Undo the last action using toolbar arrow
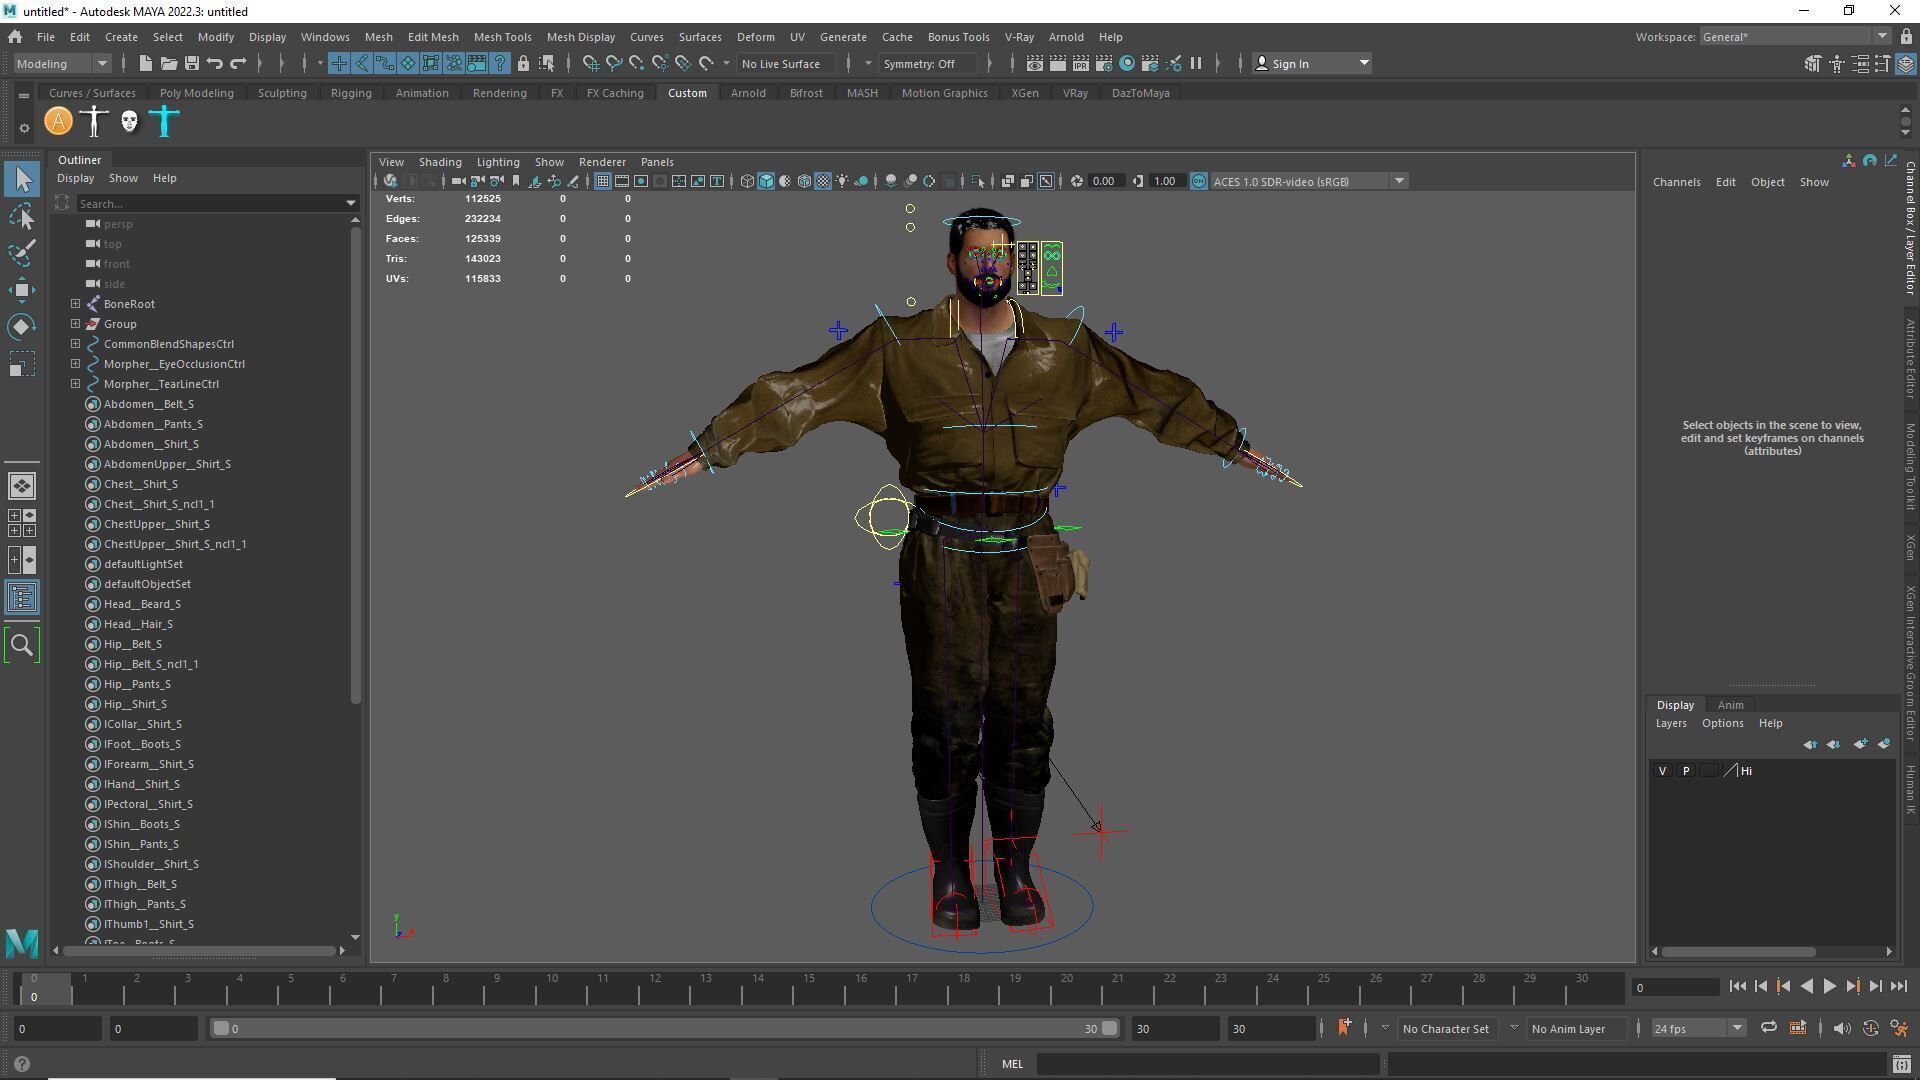 (x=214, y=64)
